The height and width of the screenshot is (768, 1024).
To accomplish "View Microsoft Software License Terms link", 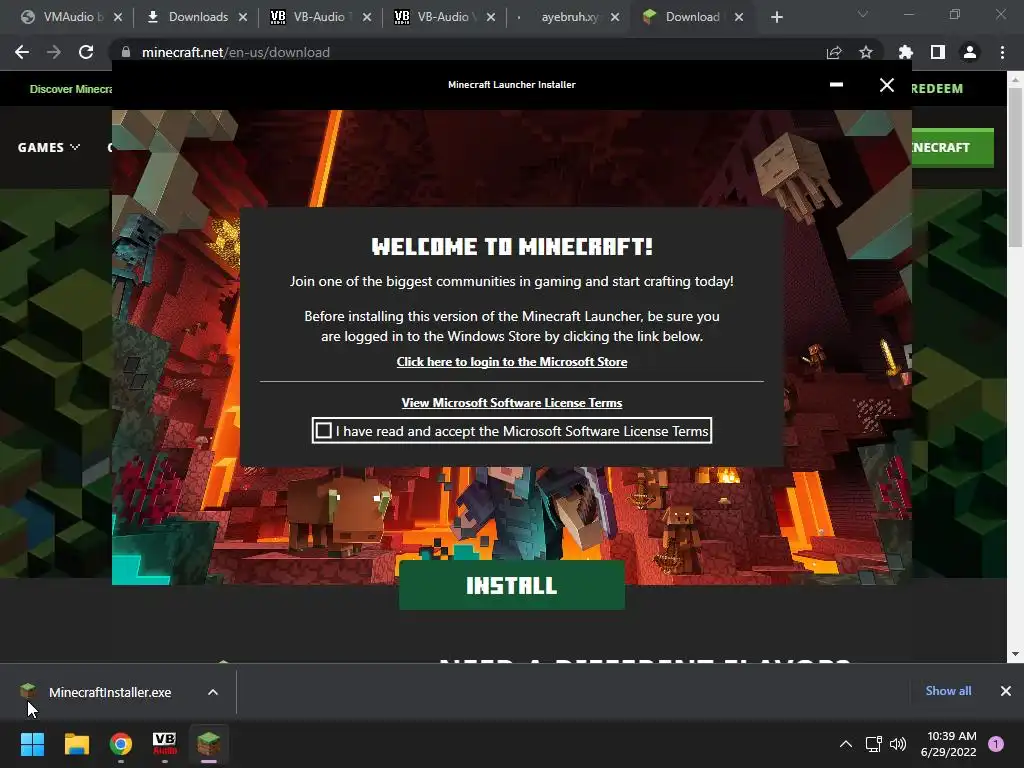I will (x=511, y=403).
